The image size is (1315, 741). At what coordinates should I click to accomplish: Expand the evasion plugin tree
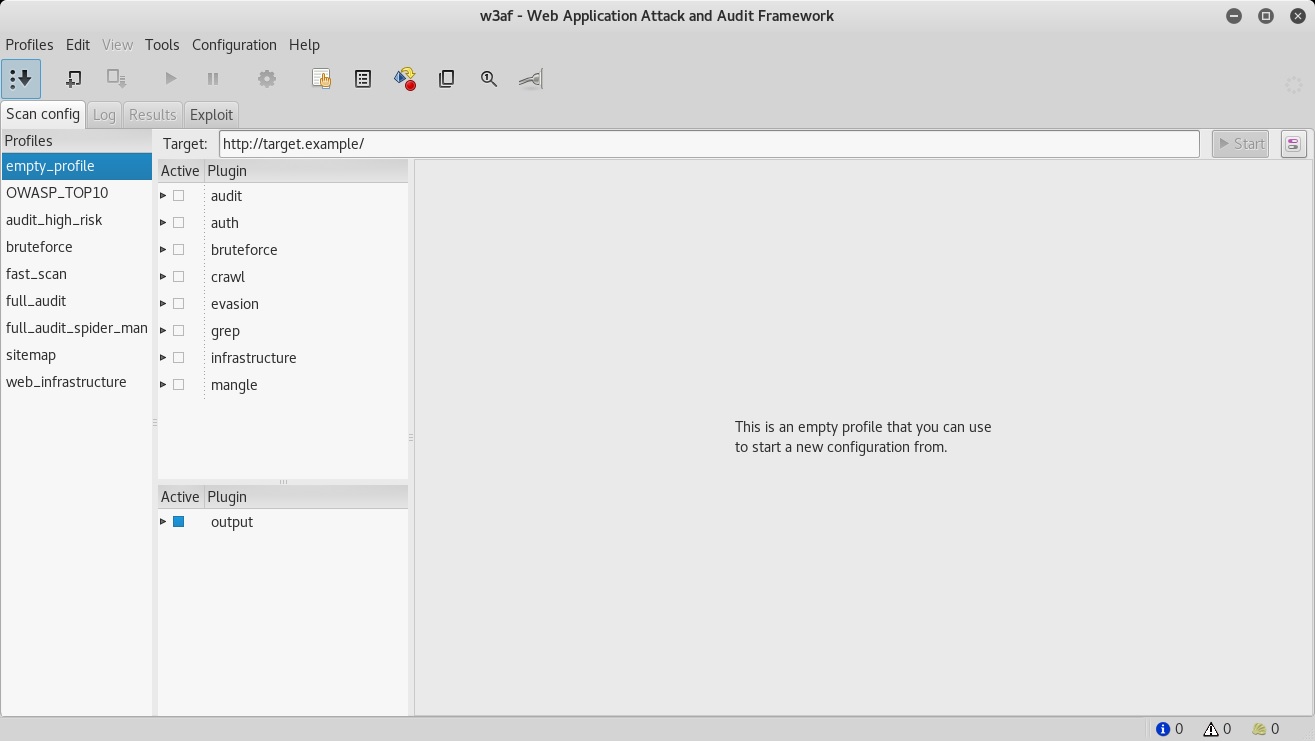pyautogui.click(x=163, y=304)
